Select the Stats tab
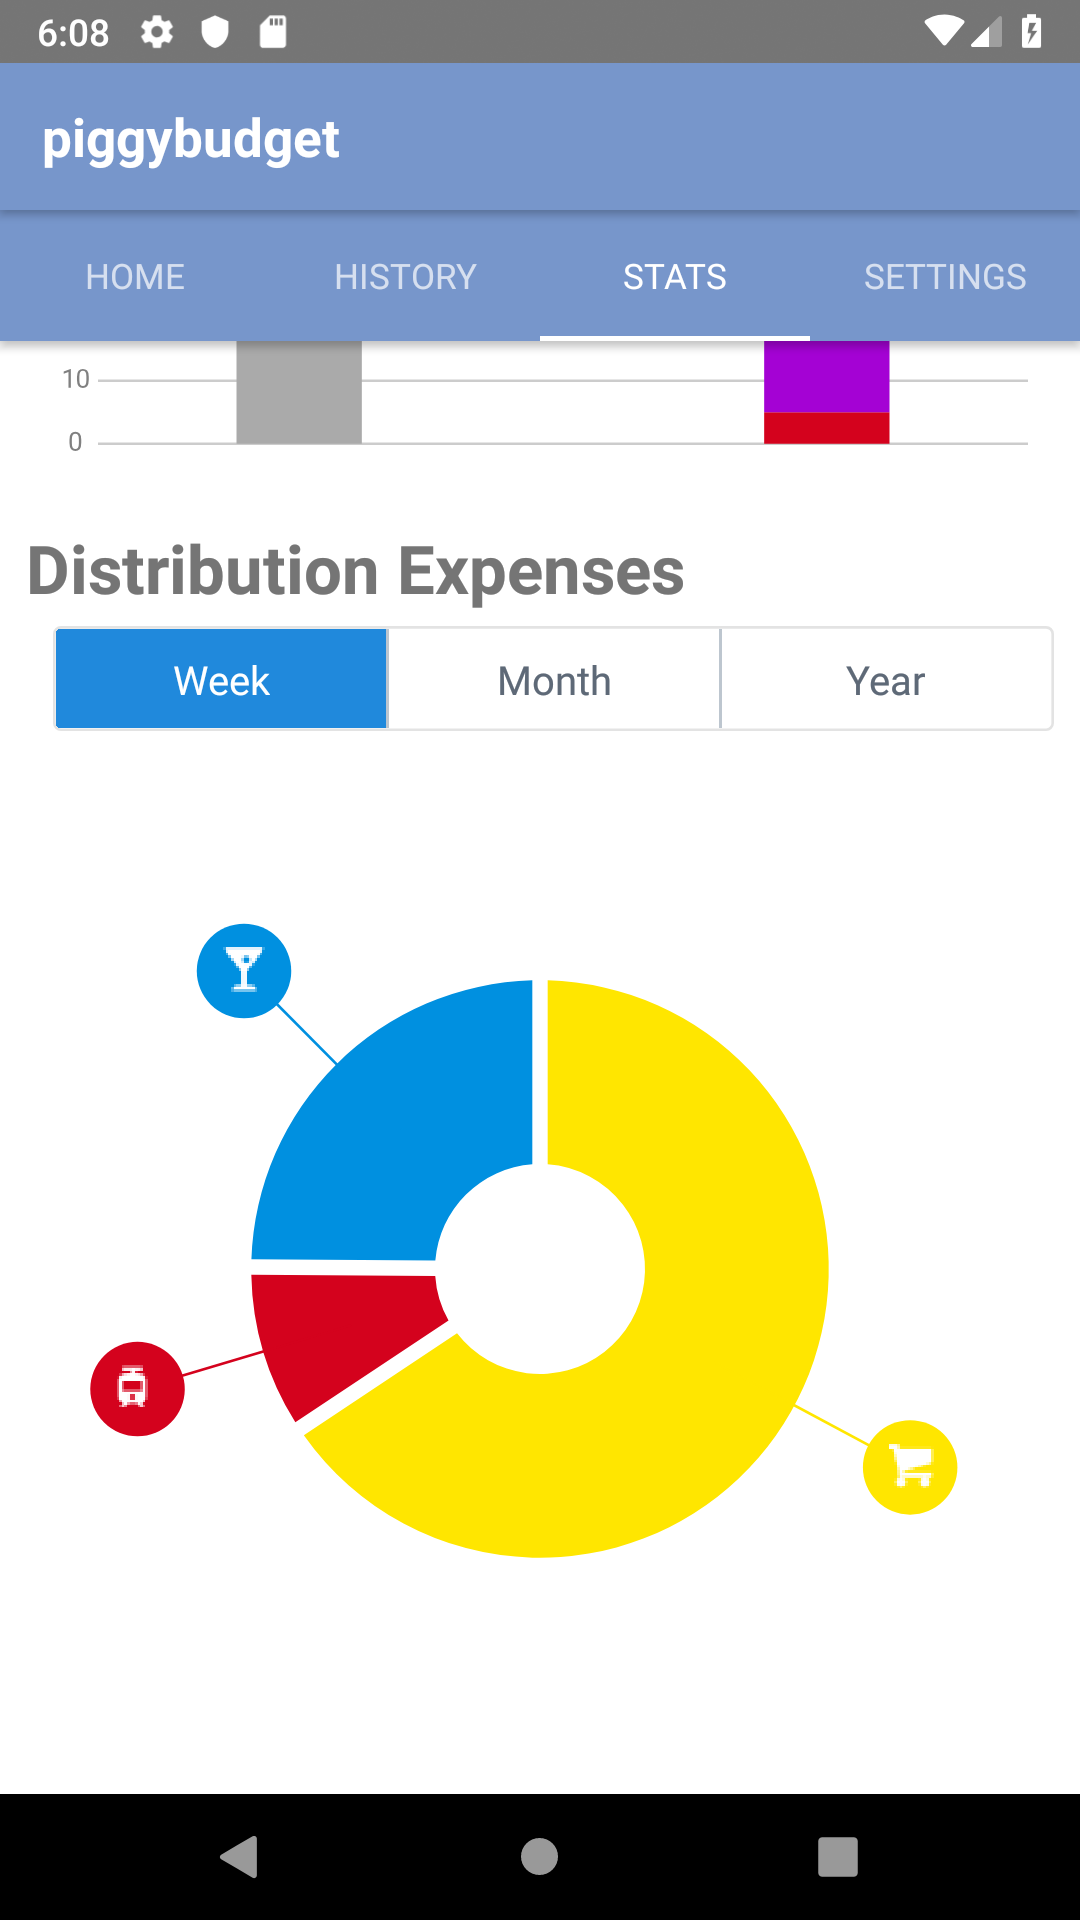Screen dimensions: 1080x1920 tap(675, 277)
